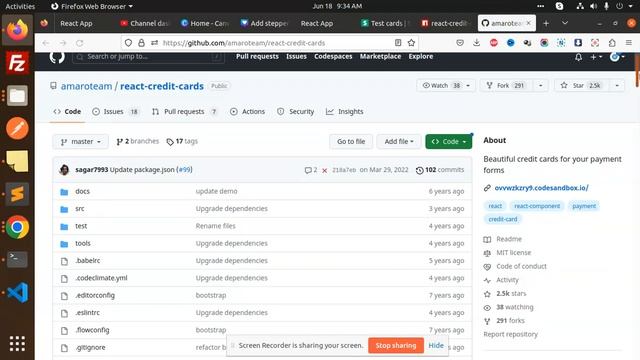The image size is (640, 360).
Task: Click failed status X icon on commit
Action: pyautogui.click(x=324, y=171)
